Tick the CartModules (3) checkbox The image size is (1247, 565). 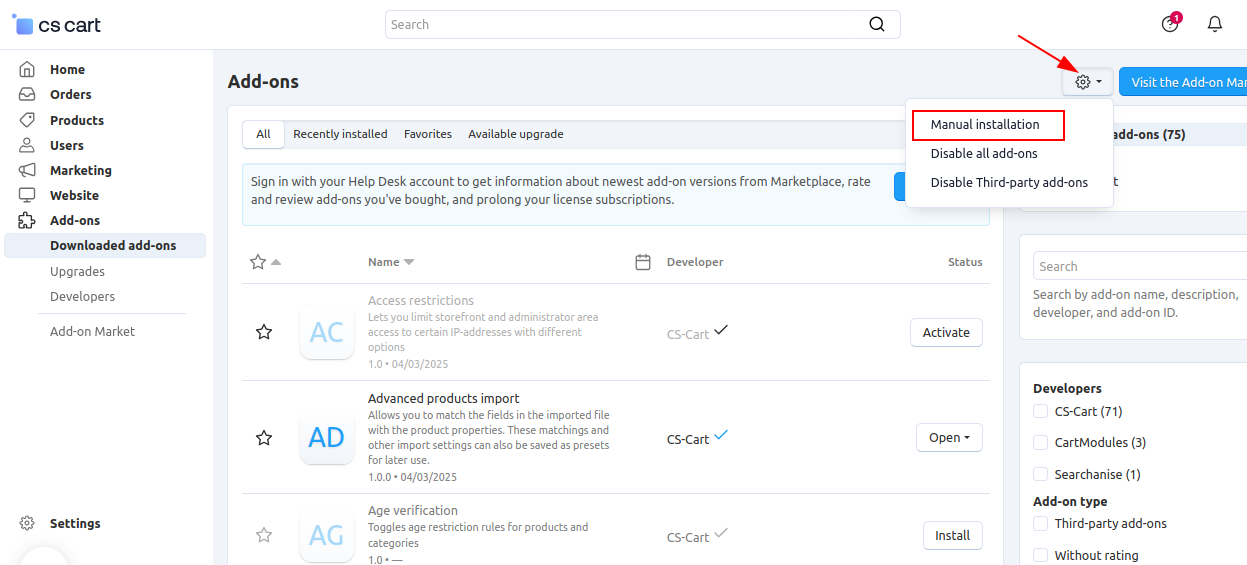(1041, 442)
